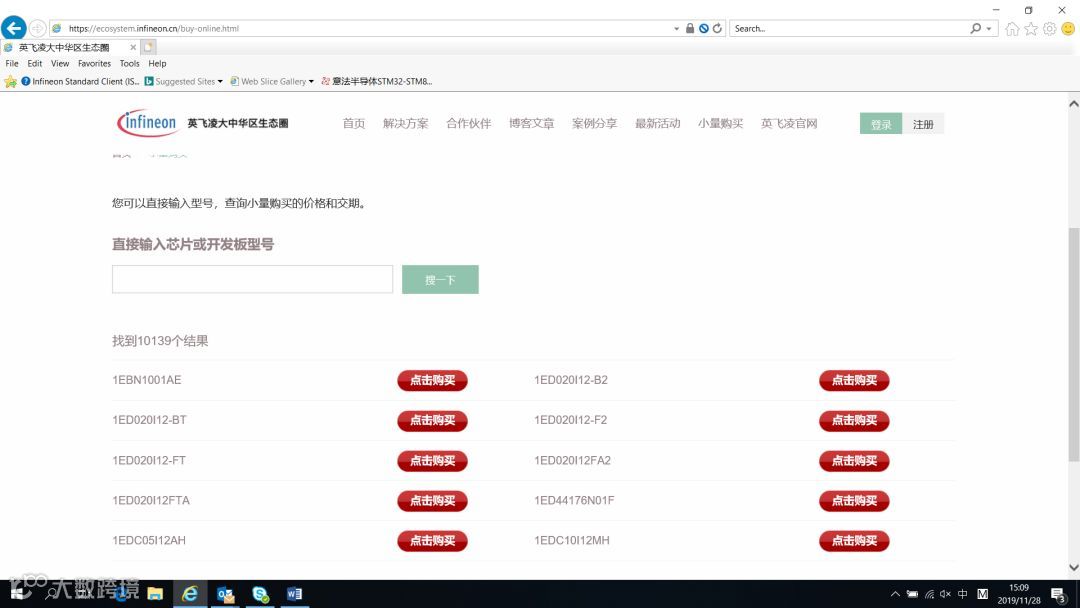Click the 中 input method indicator
Viewport: 1080px width, 608px height.
coord(962,594)
